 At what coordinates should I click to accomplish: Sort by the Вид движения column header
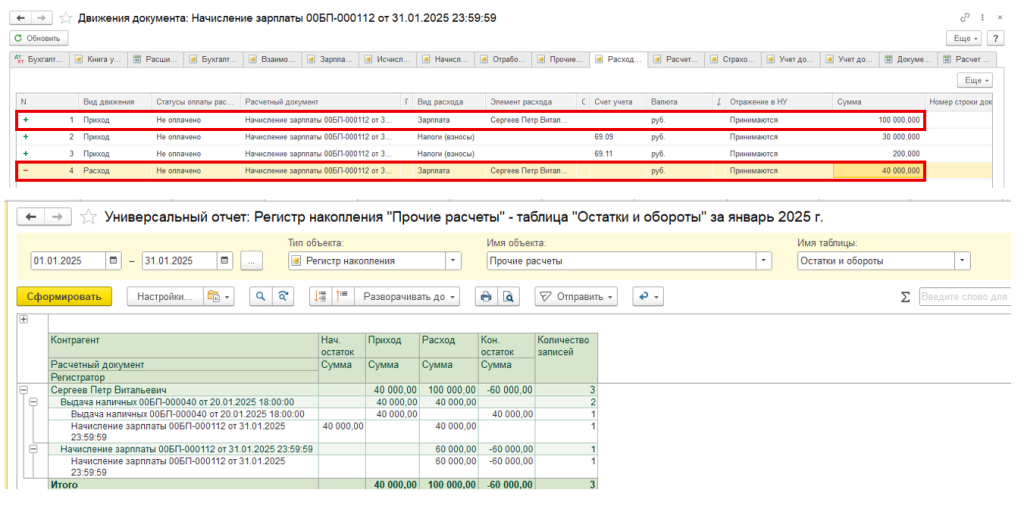[114, 102]
